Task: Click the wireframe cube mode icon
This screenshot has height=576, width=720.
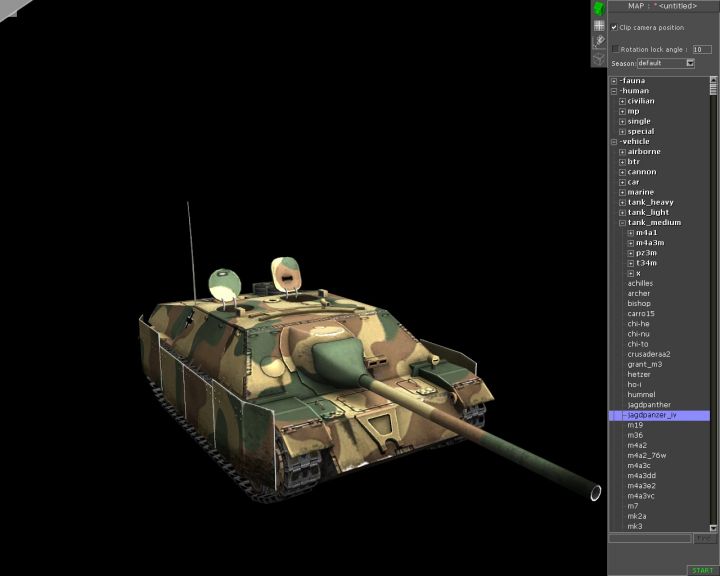Action: (x=599, y=58)
